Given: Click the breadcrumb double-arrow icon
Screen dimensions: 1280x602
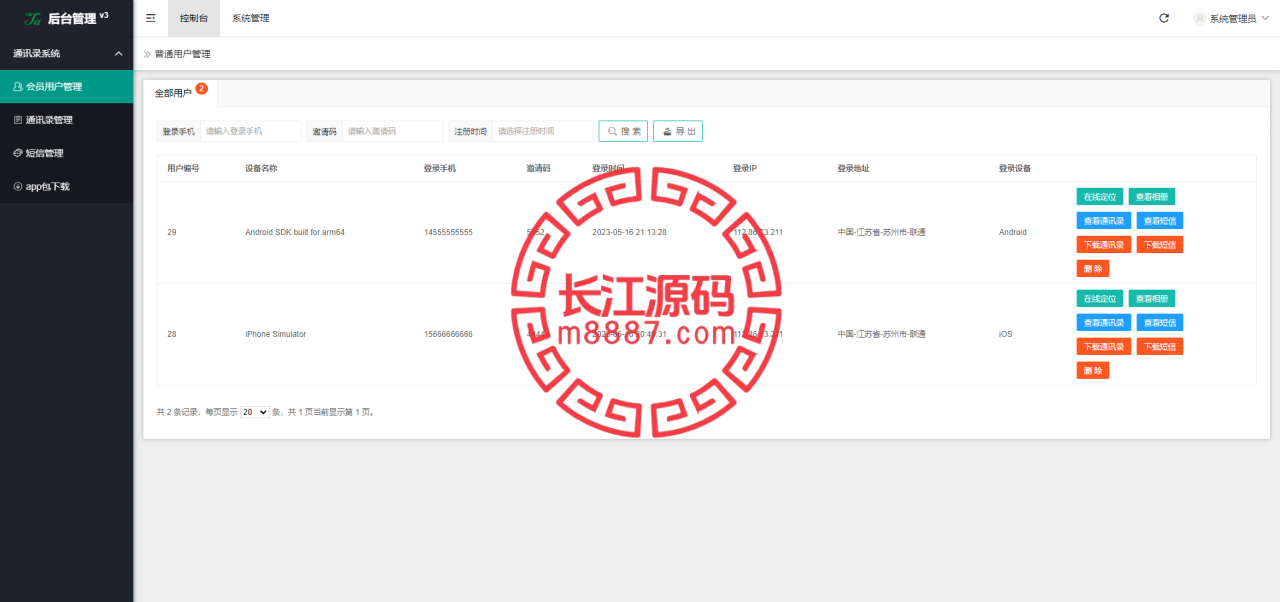Looking at the screenshot, I should tap(147, 54).
